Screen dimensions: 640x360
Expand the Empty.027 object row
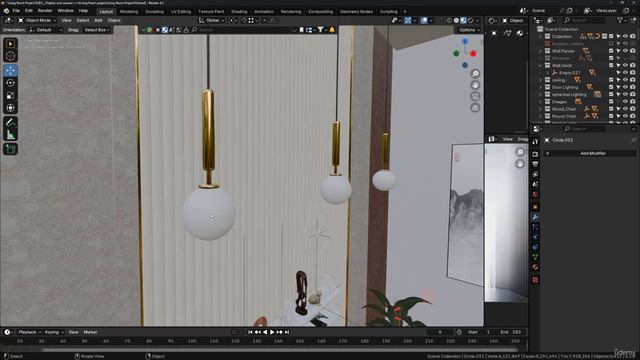coord(548,73)
